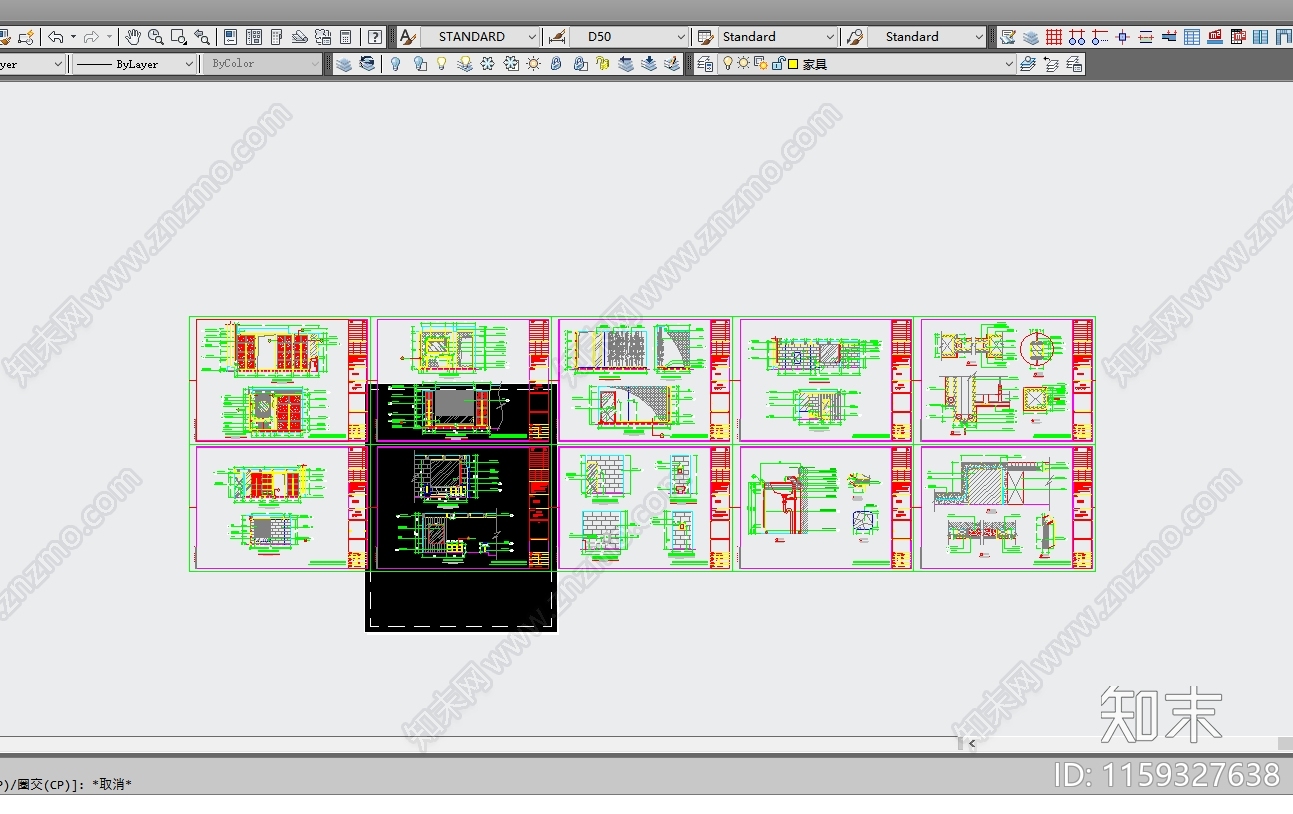Open the Markup Set Manager icon

323,37
